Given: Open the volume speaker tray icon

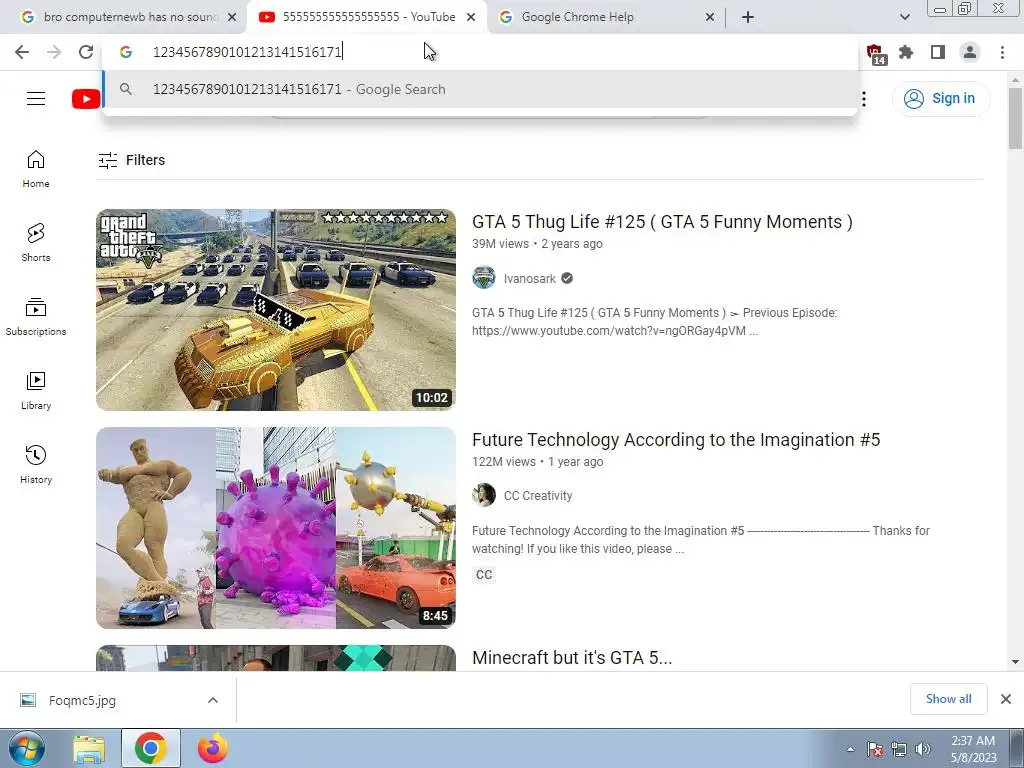Looking at the screenshot, I should [923, 750].
